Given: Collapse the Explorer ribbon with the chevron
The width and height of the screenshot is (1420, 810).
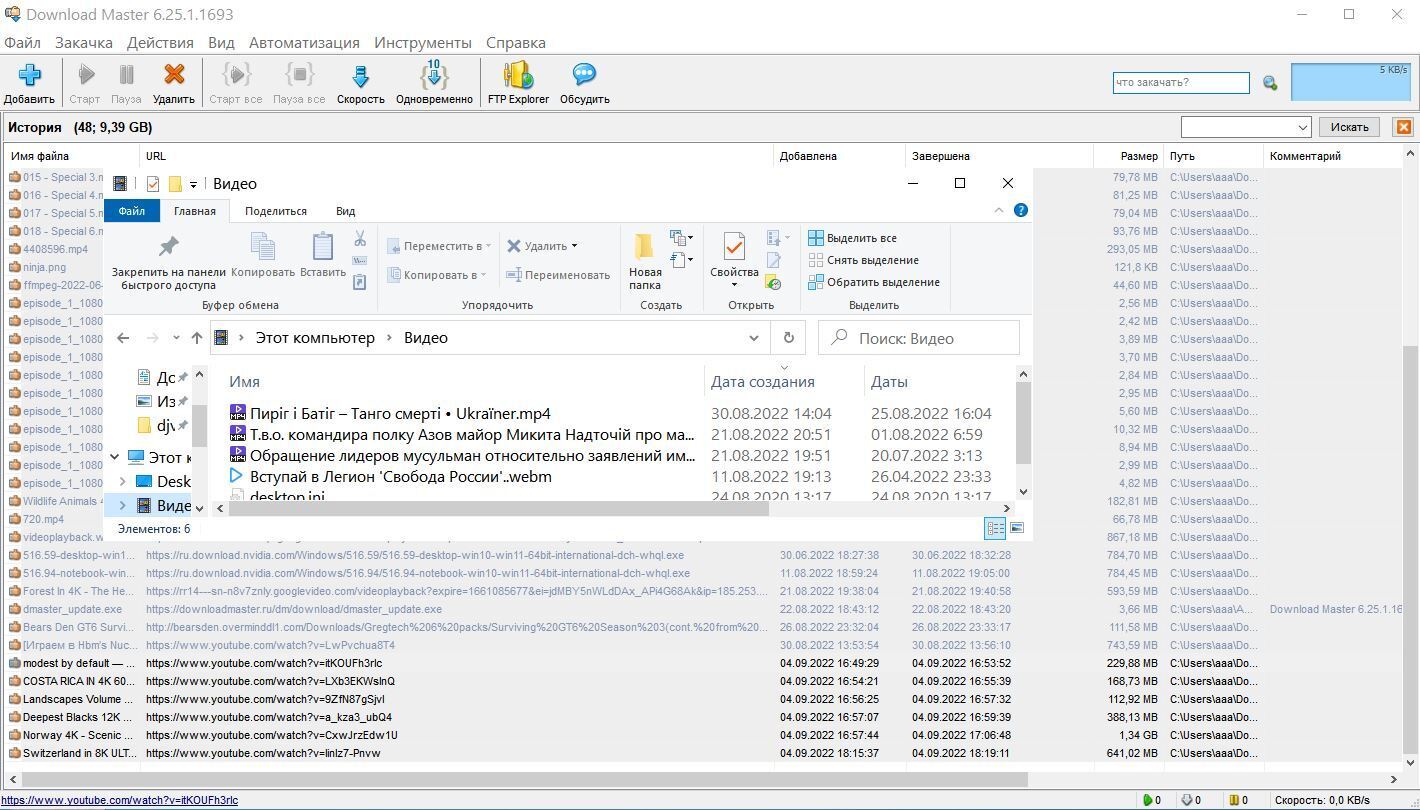Looking at the screenshot, I should tap(998, 210).
